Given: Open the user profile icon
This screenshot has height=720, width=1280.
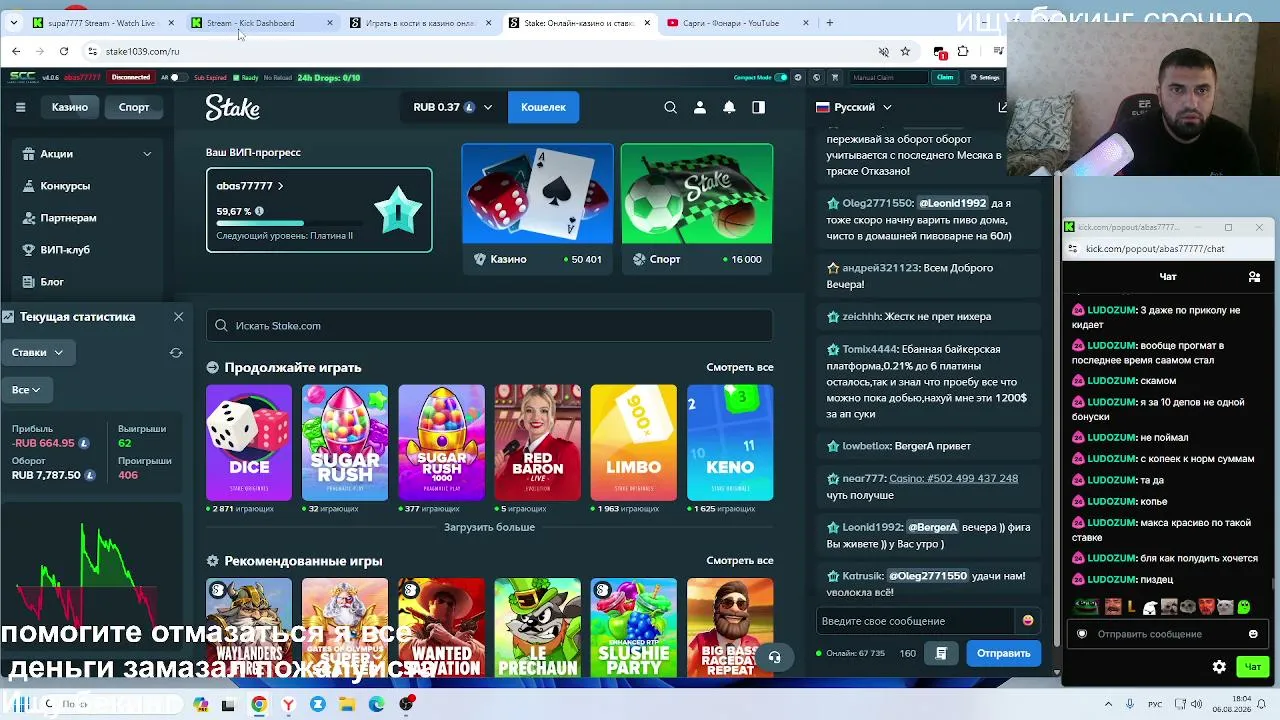Looking at the screenshot, I should pyautogui.click(x=700, y=107).
